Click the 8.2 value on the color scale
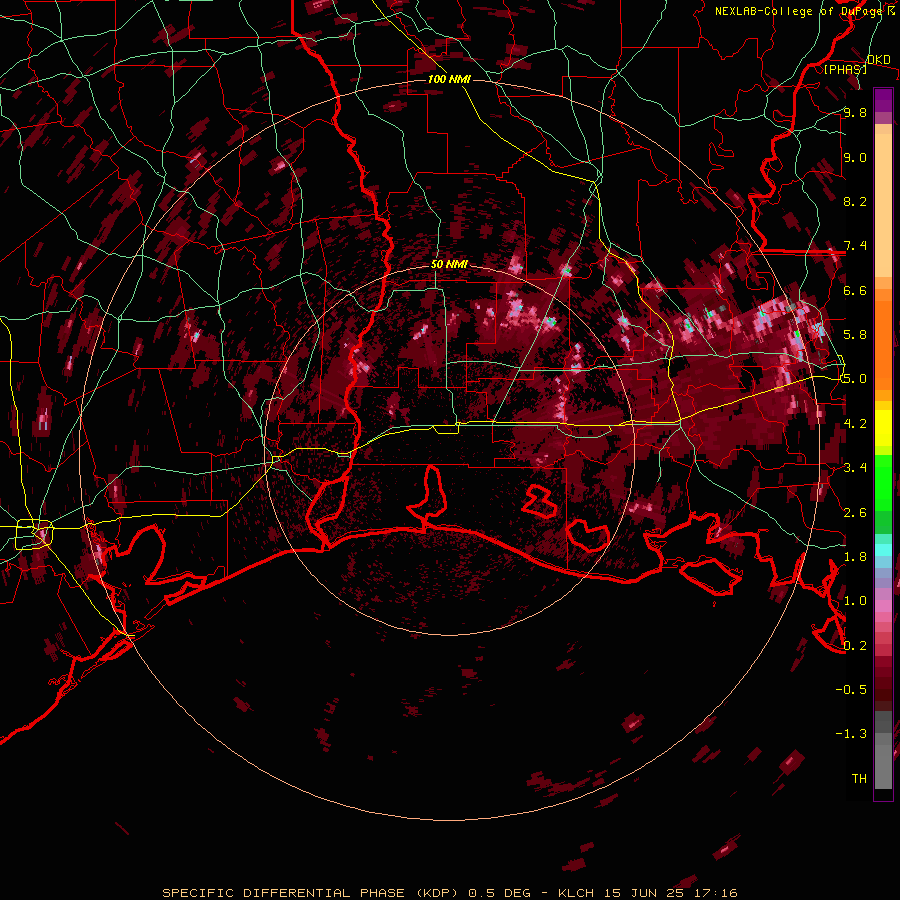Screen dimensions: 900x900 855,201
